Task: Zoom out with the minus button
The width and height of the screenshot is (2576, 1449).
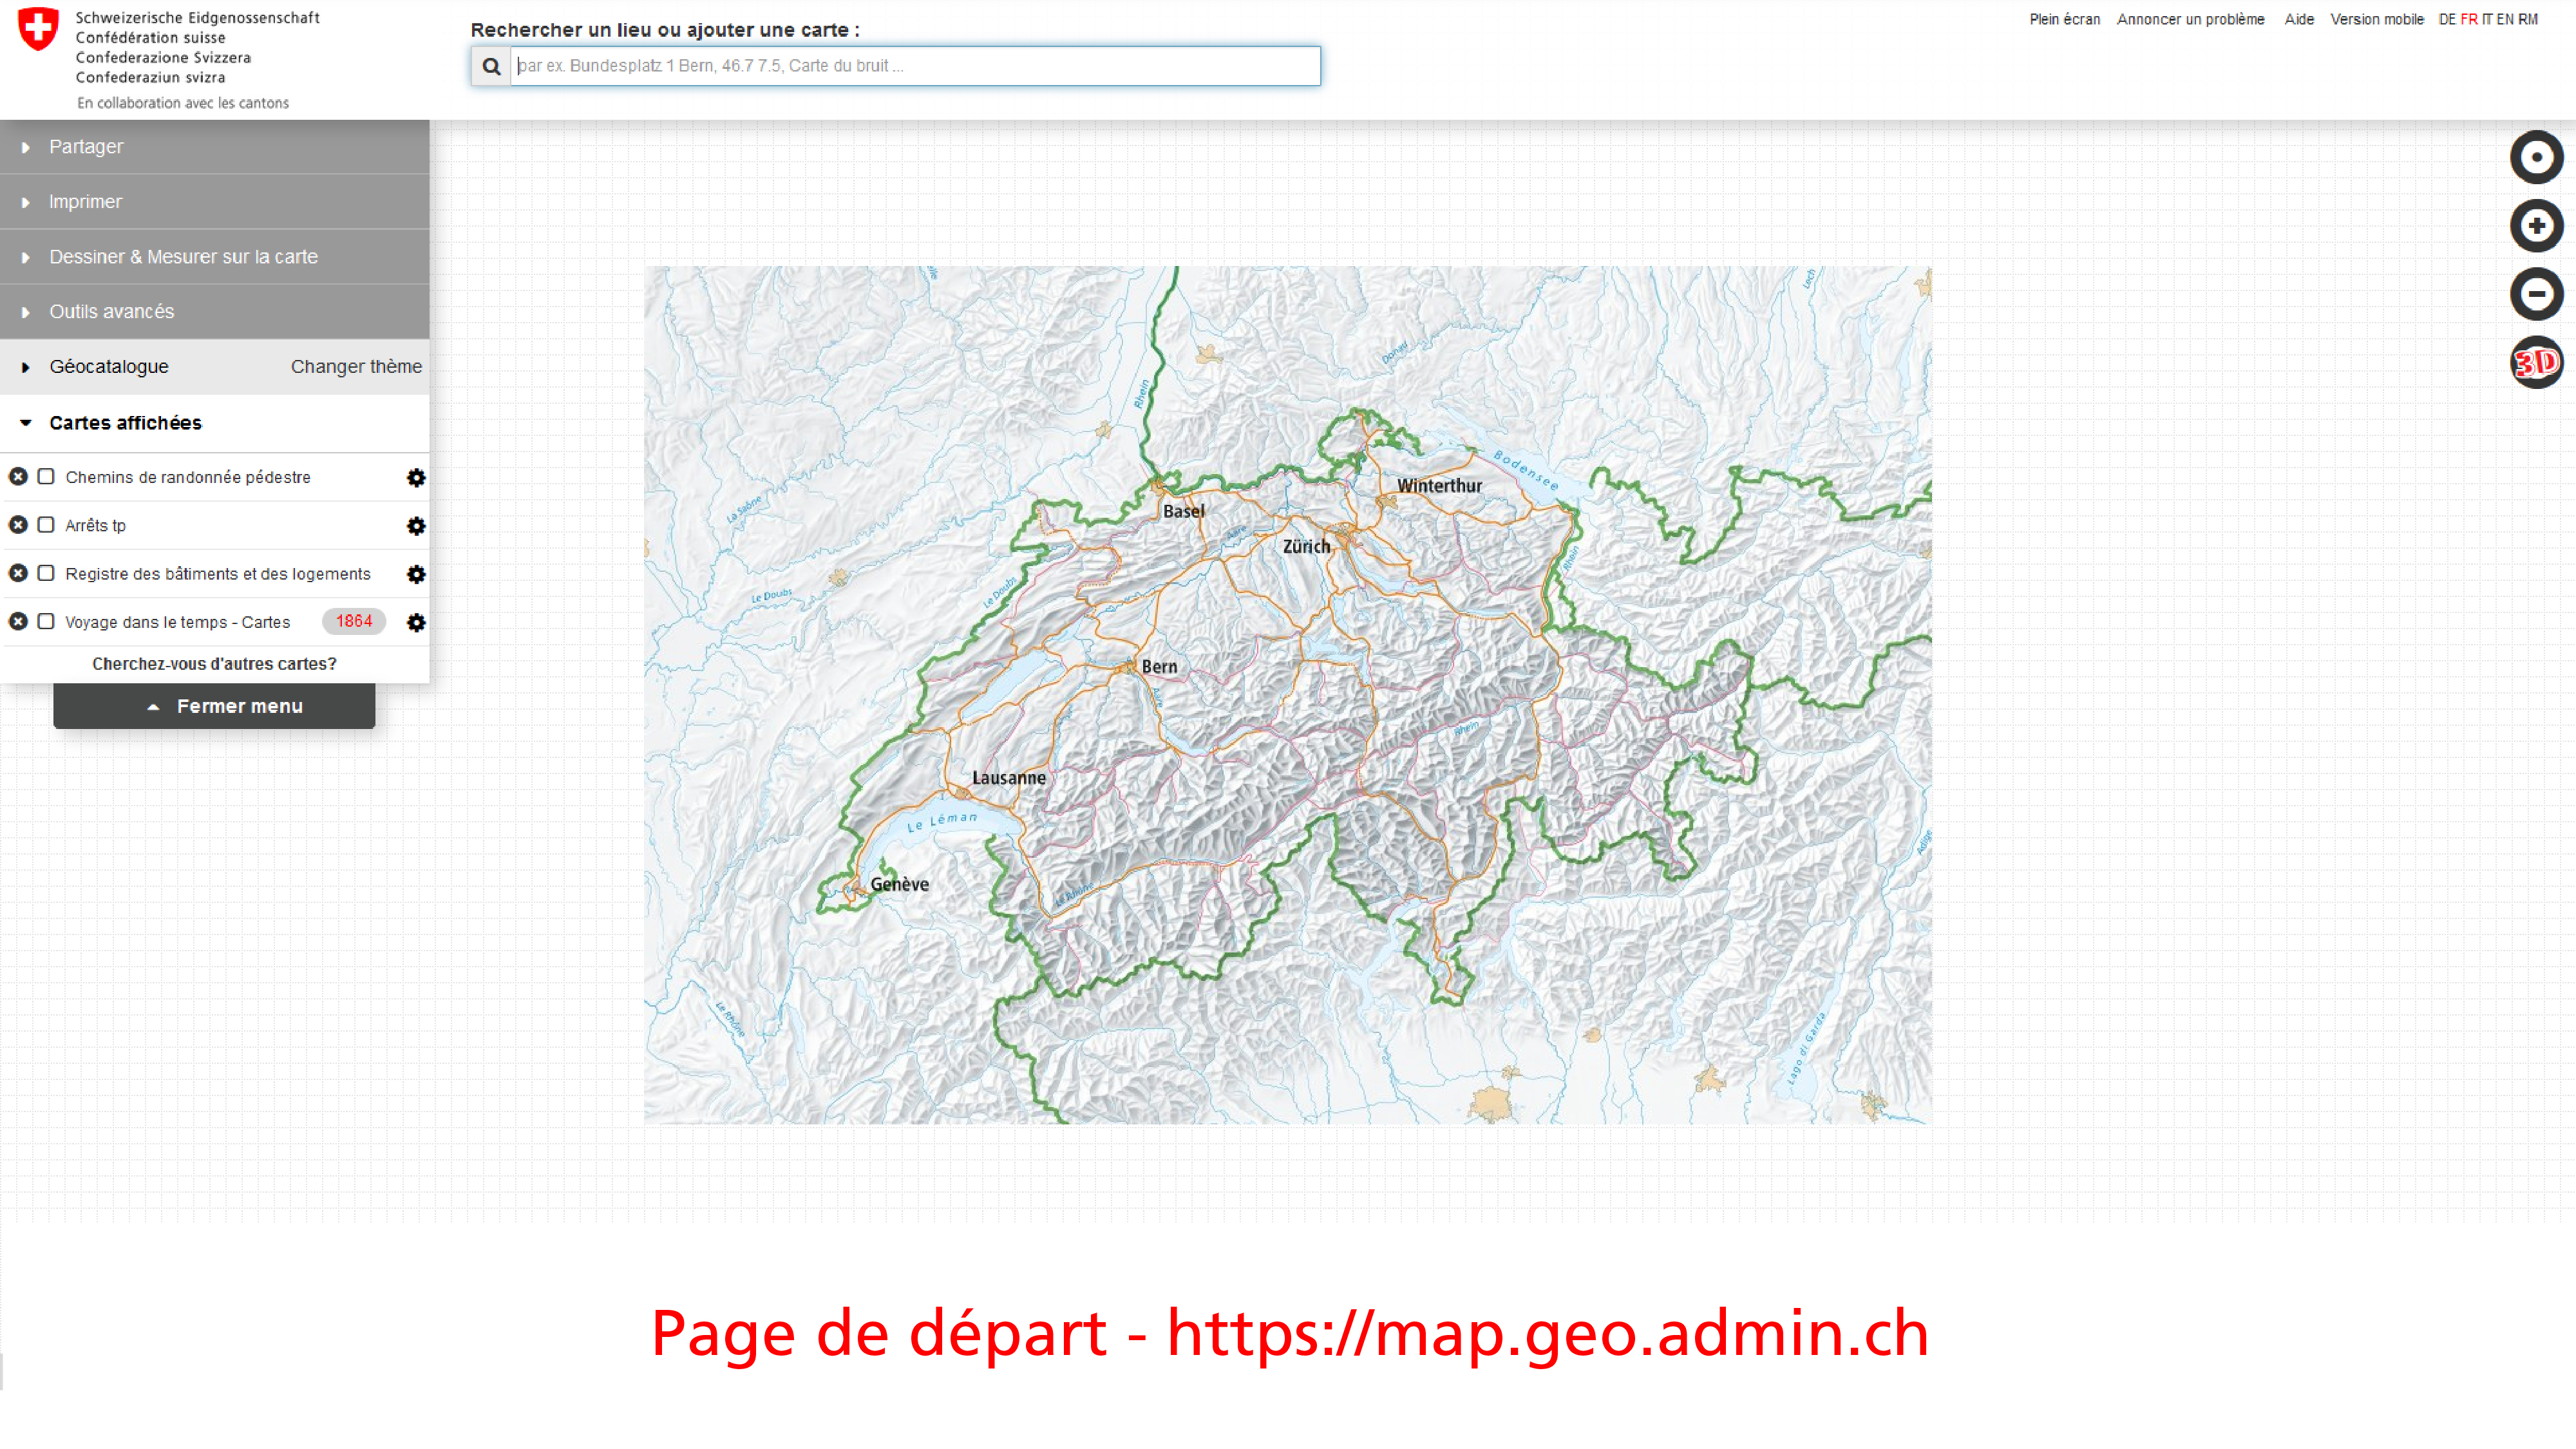Action: coord(2536,294)
